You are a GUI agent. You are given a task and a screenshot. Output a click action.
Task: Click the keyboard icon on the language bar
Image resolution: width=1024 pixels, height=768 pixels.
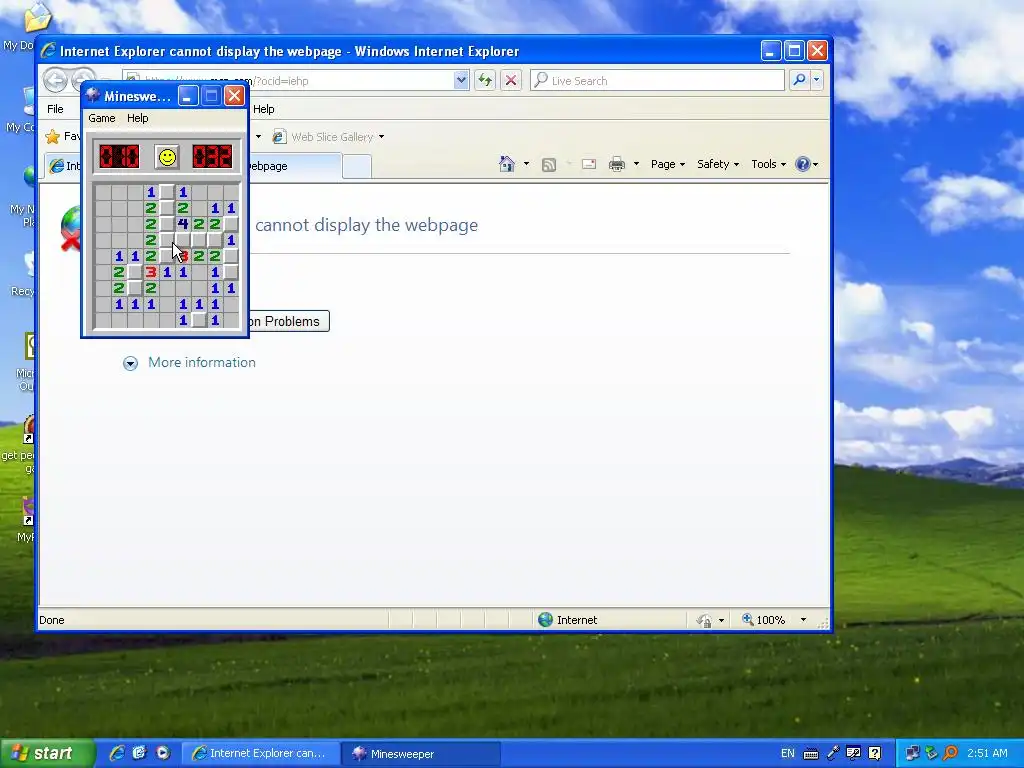[x=810, y=754]
